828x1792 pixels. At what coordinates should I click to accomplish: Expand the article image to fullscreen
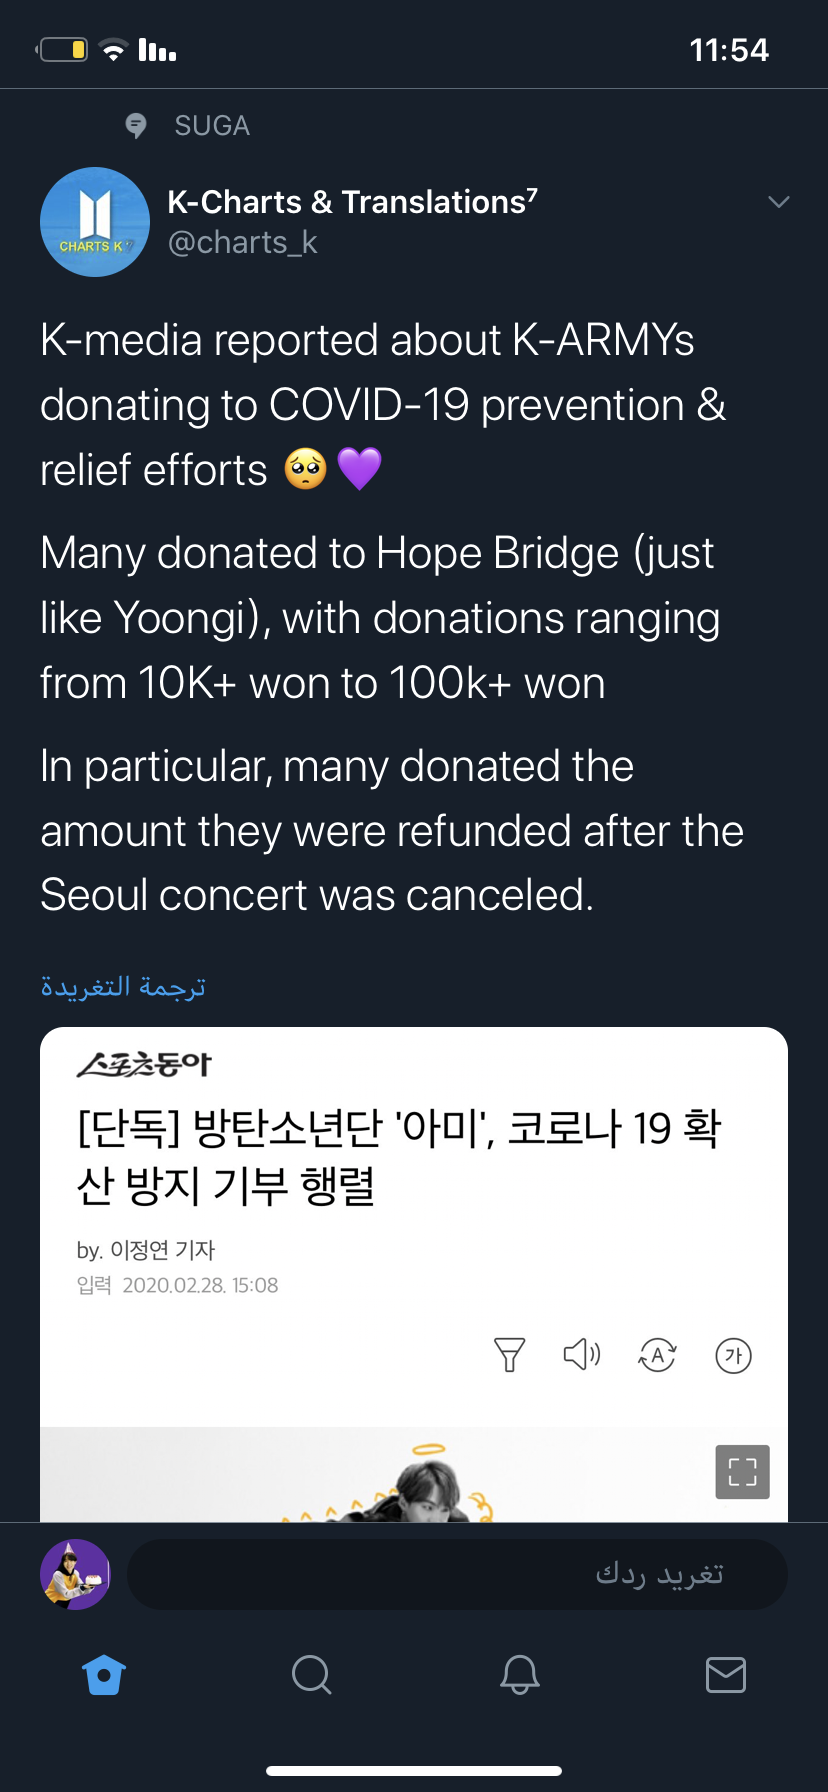coord(742,1471)
